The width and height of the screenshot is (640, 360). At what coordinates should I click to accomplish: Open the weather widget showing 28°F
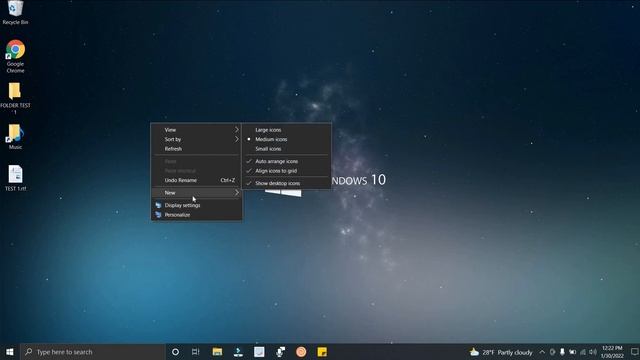501,352
